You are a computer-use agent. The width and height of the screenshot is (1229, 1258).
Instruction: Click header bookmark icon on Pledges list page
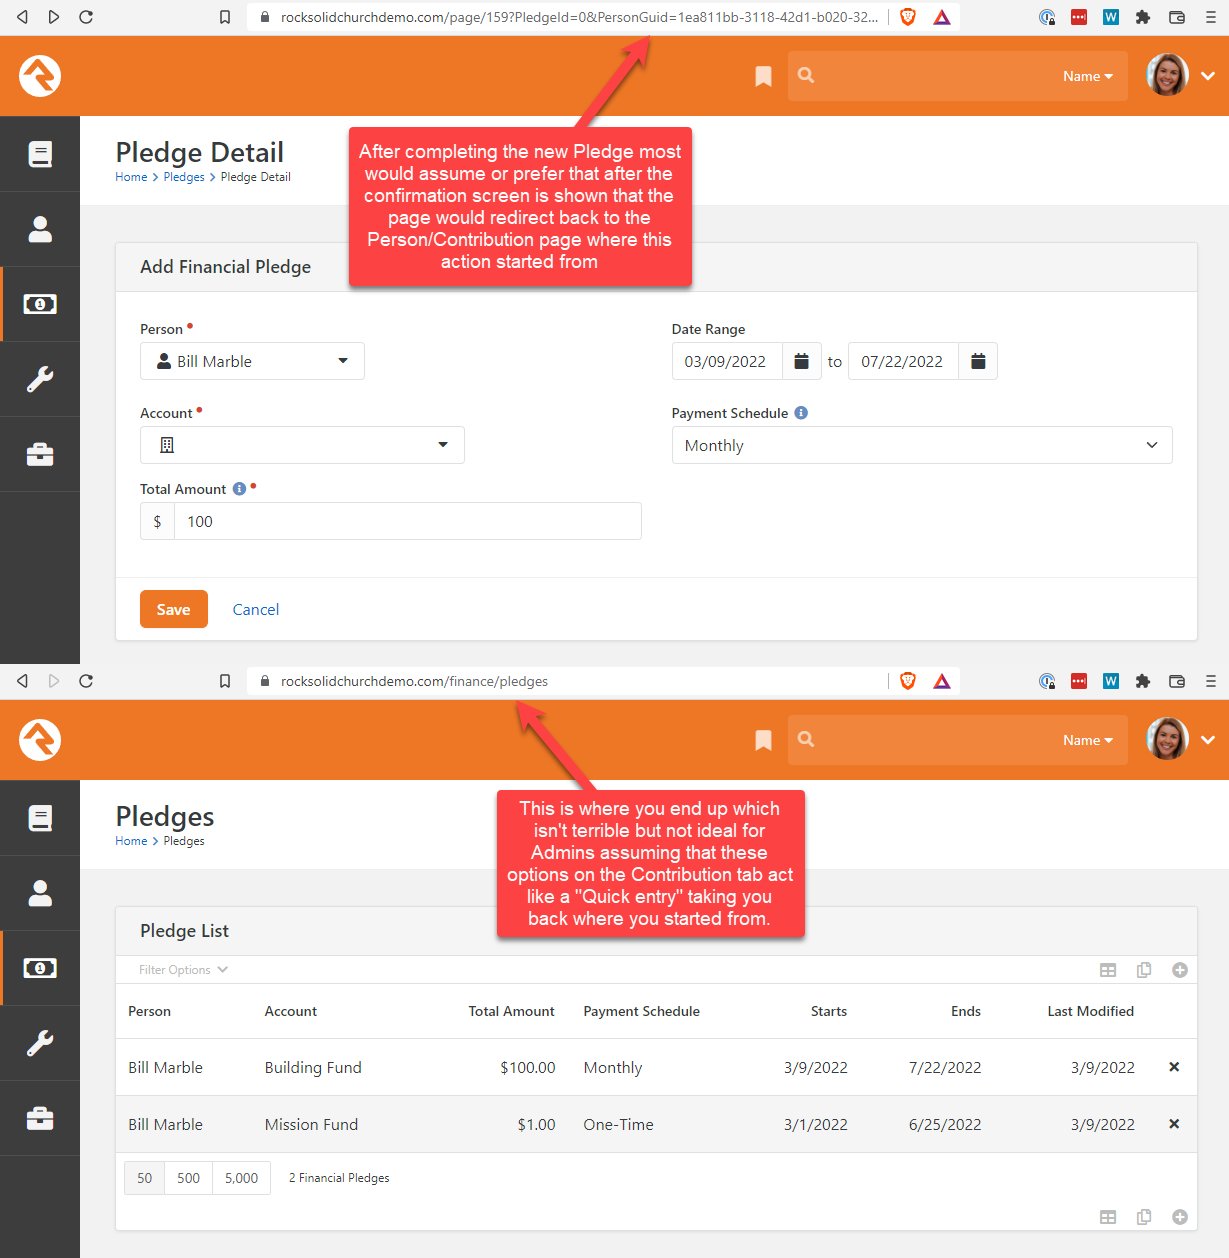click(763, 740)
